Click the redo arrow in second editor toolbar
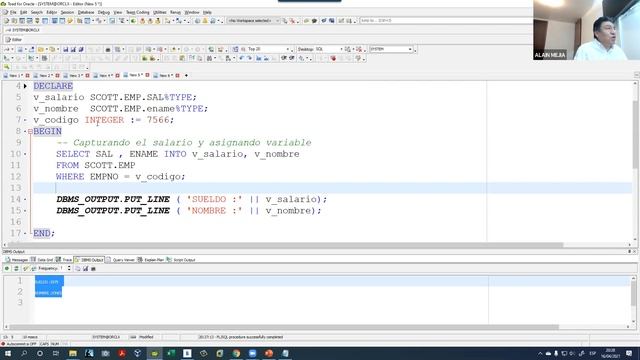The height and width of the screenshot is (360, 640). [x=249, y=58]
